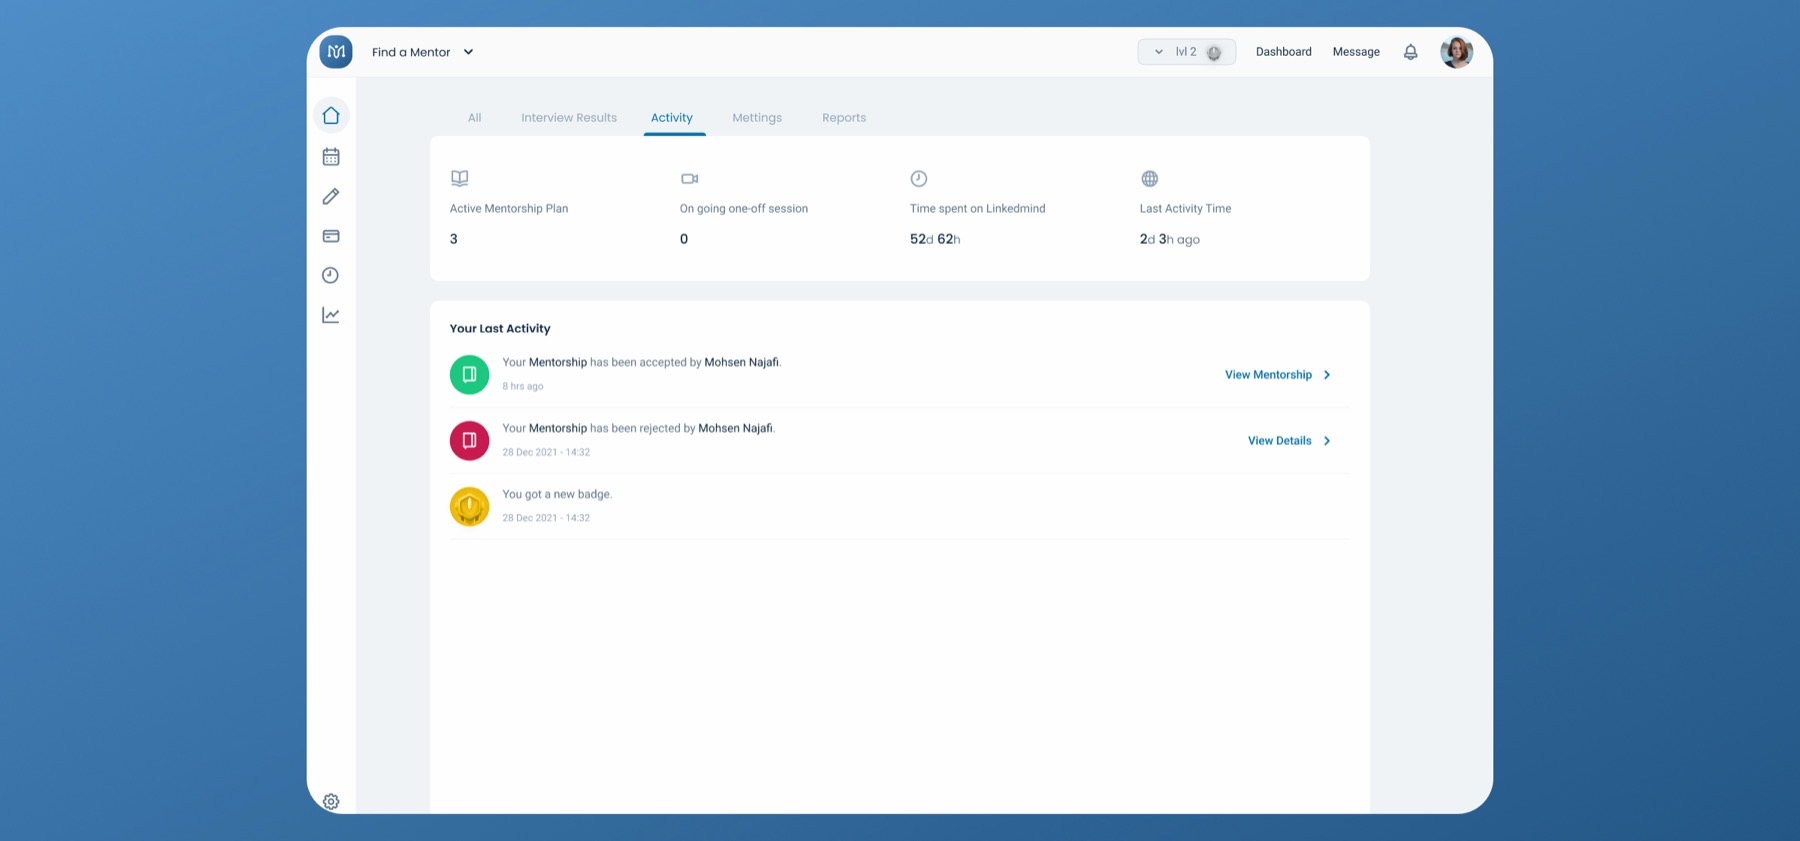The height and width of the screenshot is (841, 1800).
Task: Open Message in top navigation
Action: pos(1356,52)
